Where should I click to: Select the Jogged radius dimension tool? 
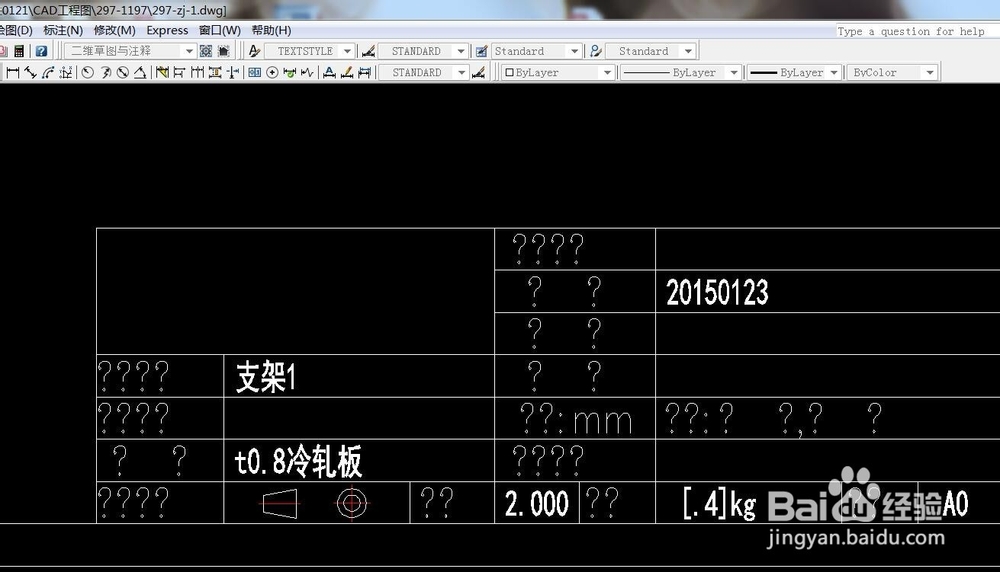tap(106, 73)
